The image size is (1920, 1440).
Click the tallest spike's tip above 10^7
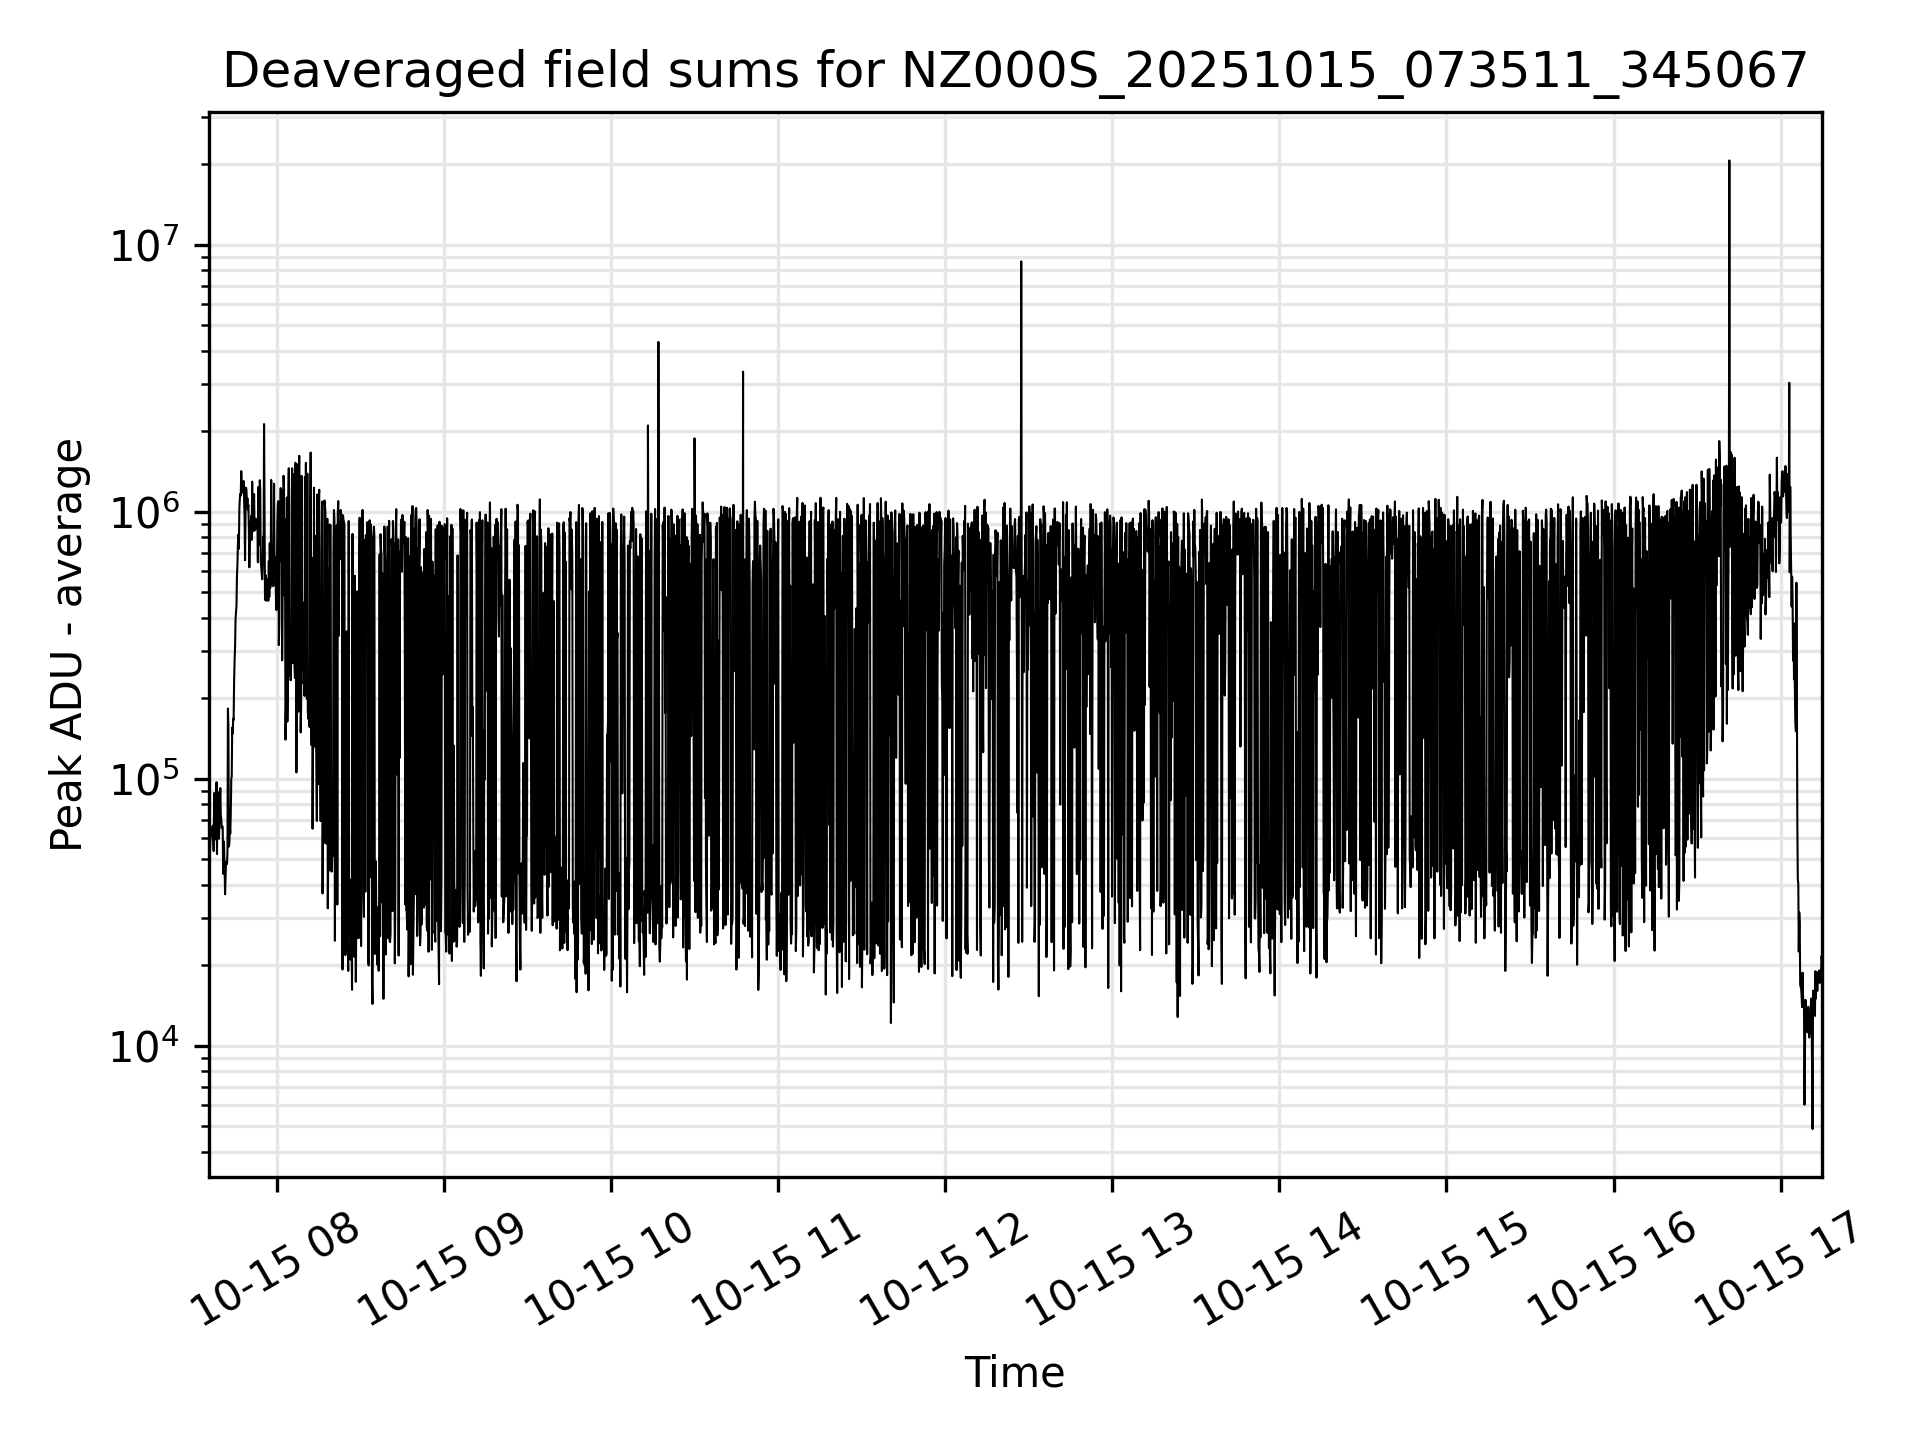point(1729,162)
